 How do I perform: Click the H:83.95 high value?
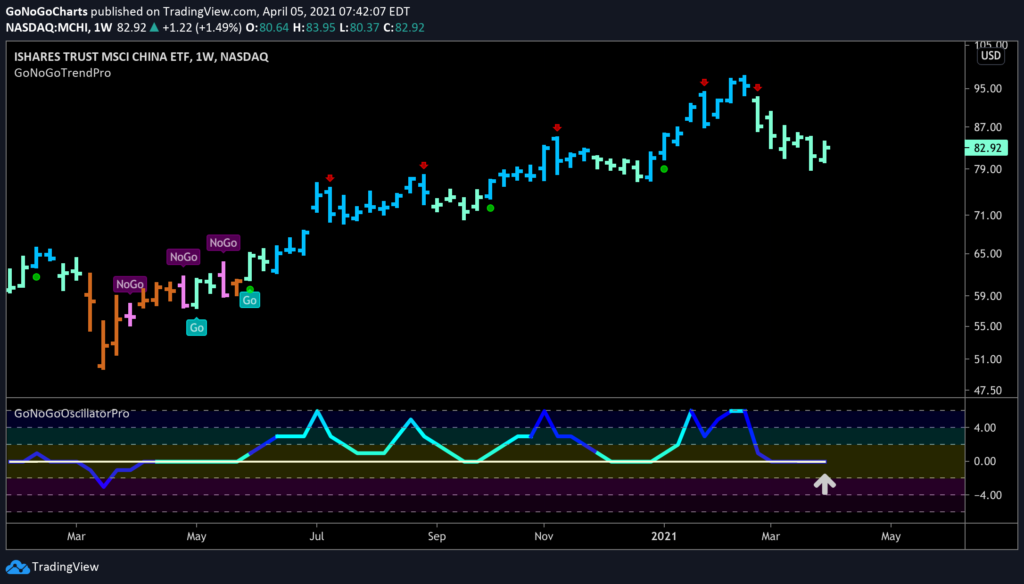[314, 27]
